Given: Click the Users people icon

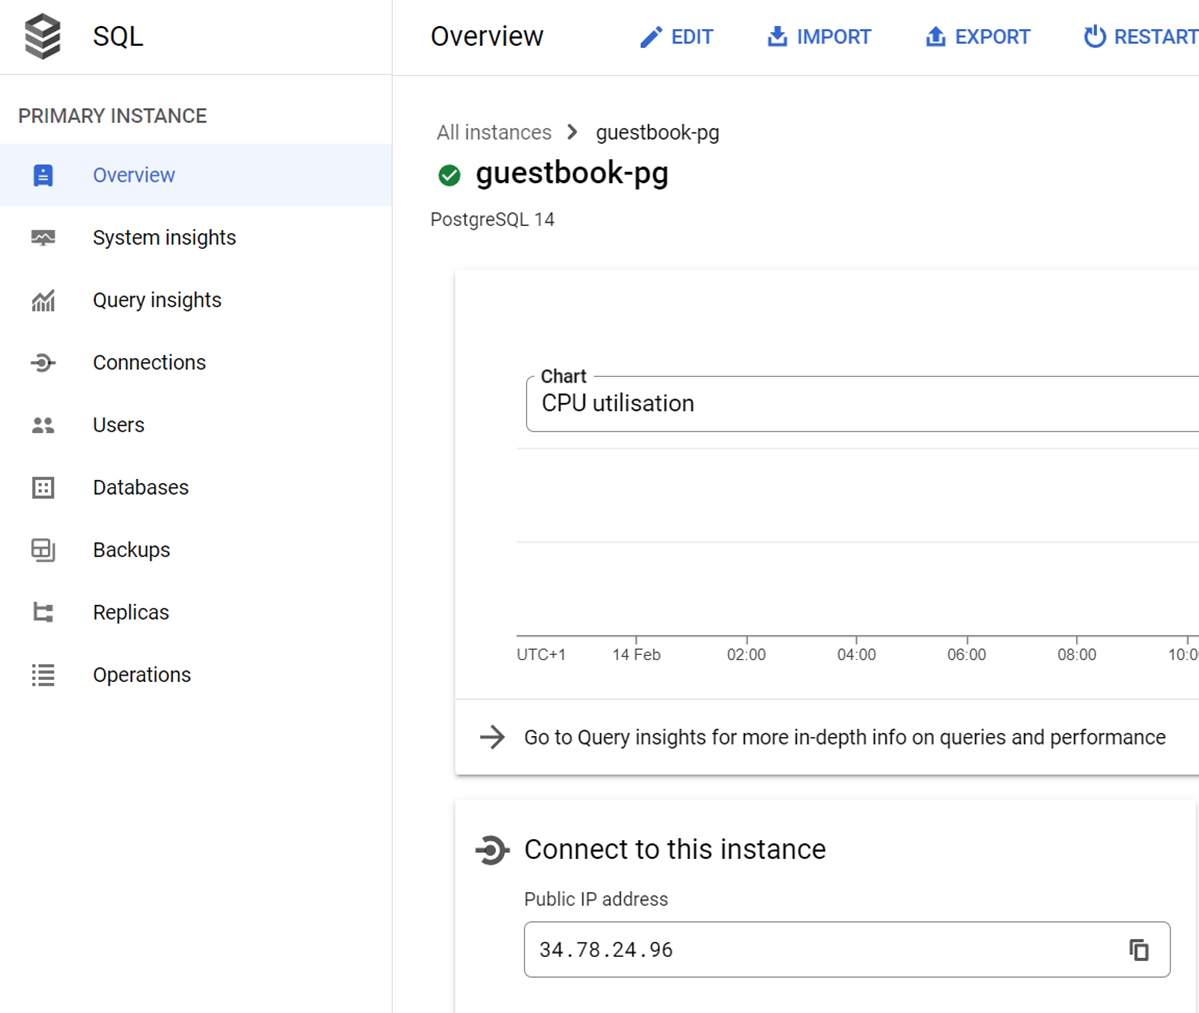Looking at the screenshot, I should click(x=43, y=425).
